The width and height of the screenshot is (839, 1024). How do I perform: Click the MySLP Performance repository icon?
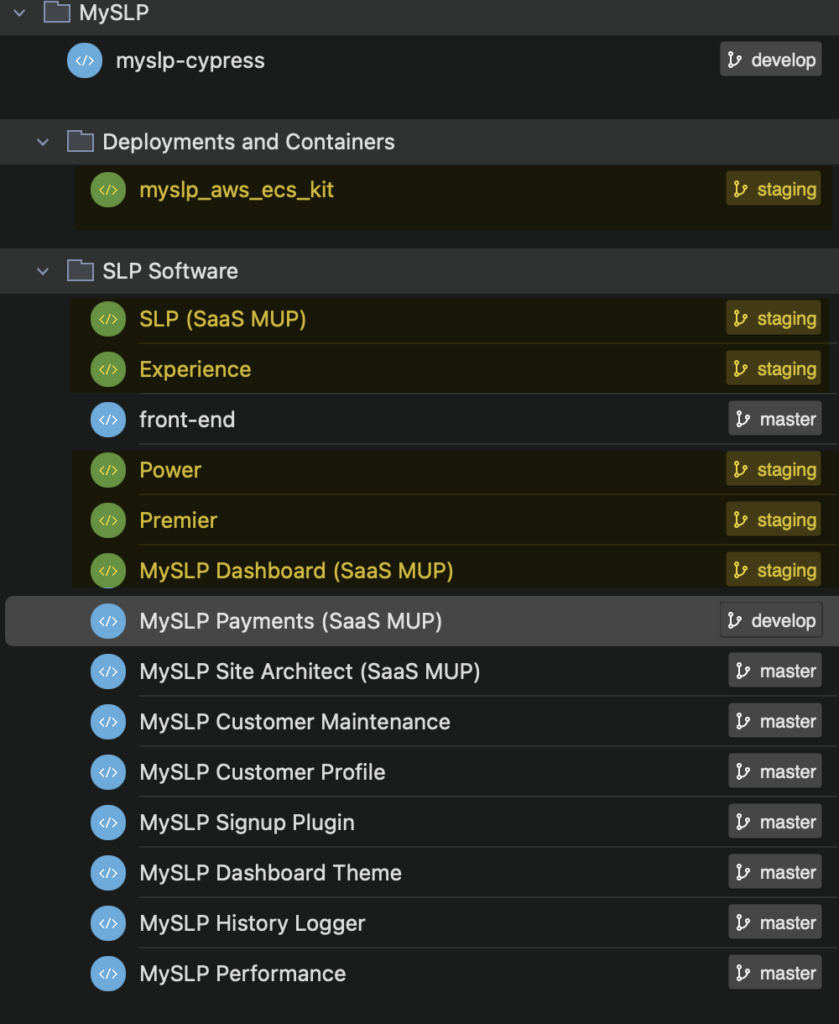click(x=108, y=974)
